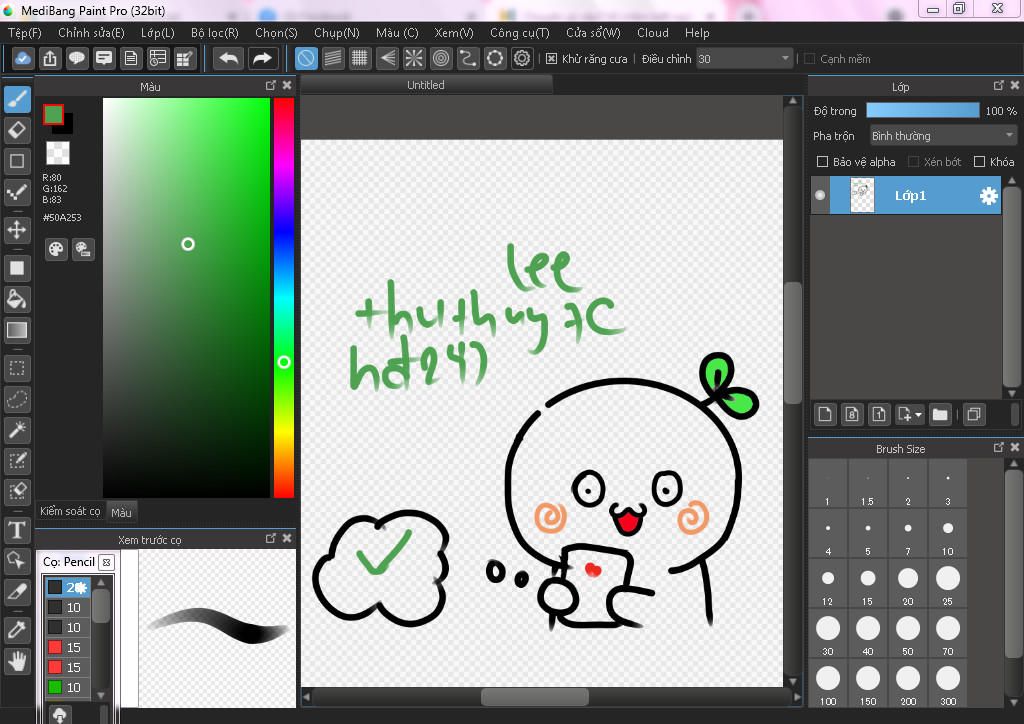Viewport: 1024px width, 724px height.
Task: Enable the crisscross grid snap
Action: pyautogui.click(x=360, y=59)
